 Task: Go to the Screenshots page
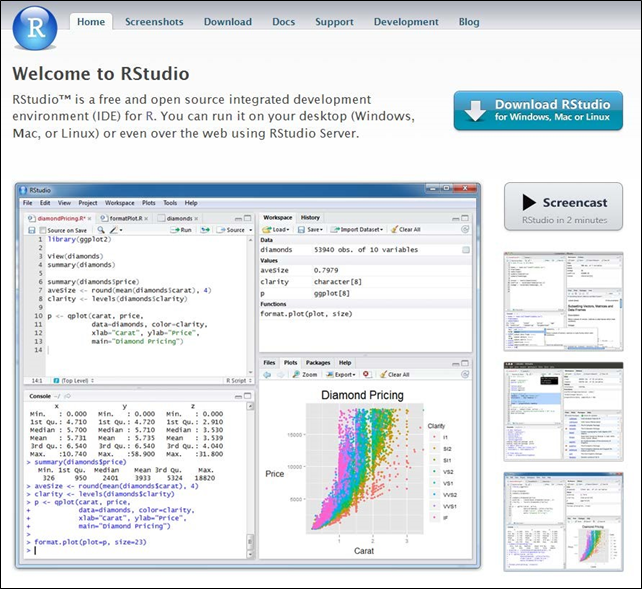tap(154, 22)
